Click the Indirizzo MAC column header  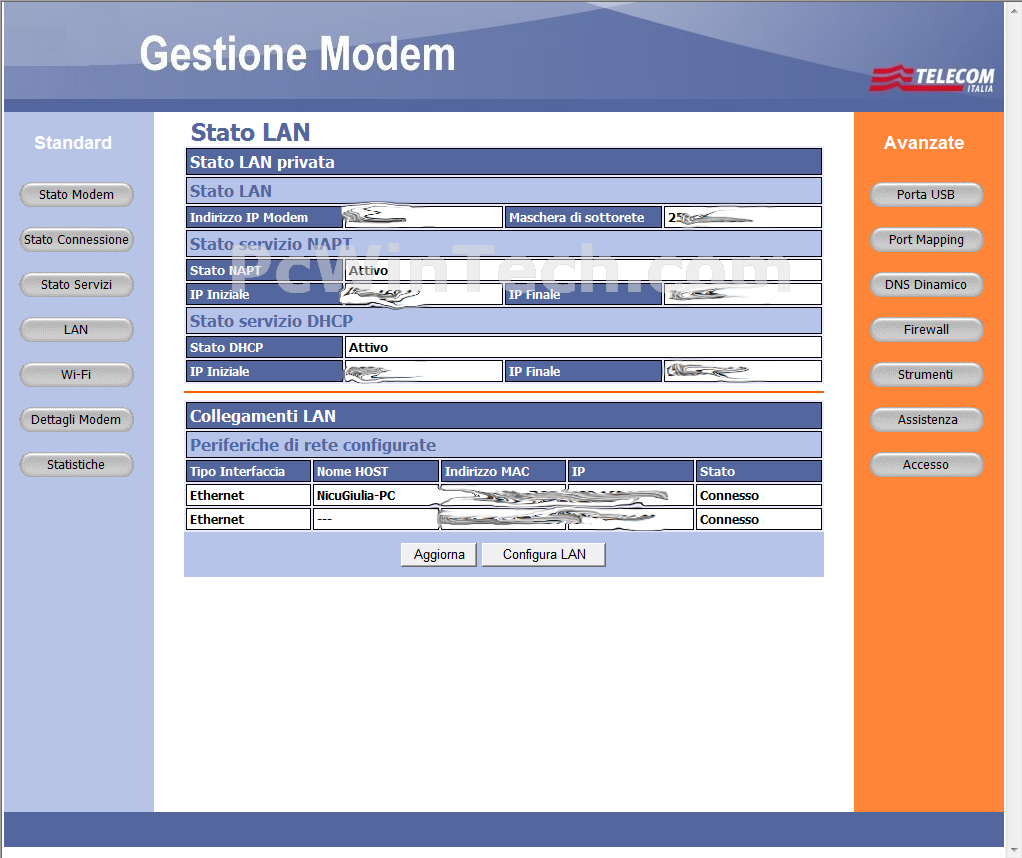(503, 471)
